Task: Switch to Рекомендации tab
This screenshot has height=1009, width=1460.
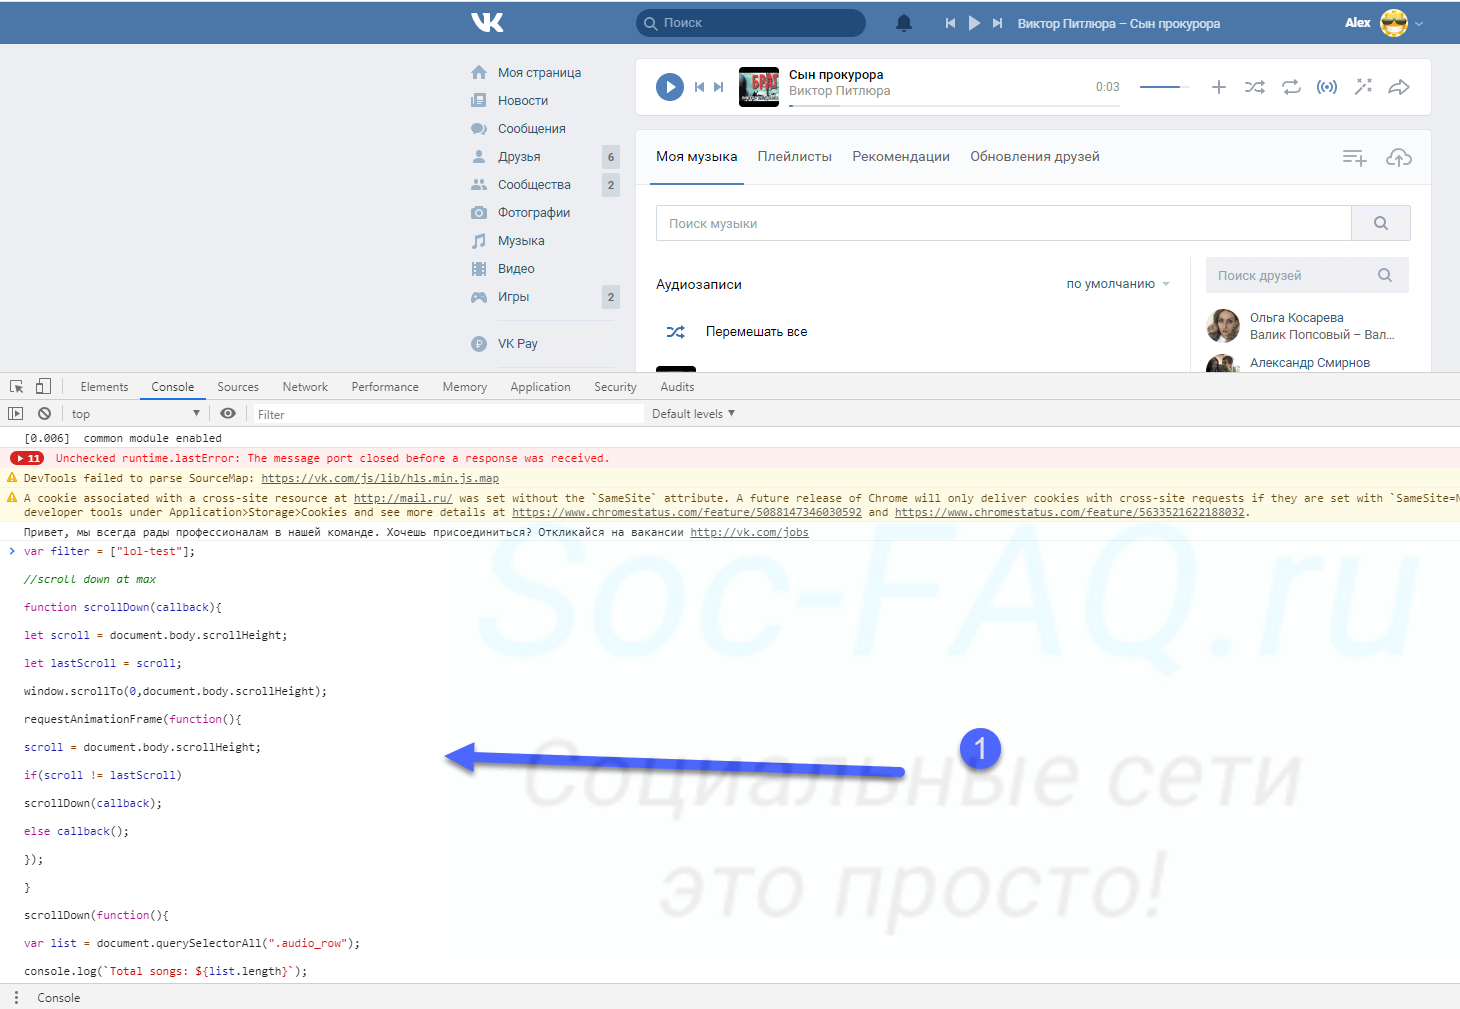Action: point(901,157)
